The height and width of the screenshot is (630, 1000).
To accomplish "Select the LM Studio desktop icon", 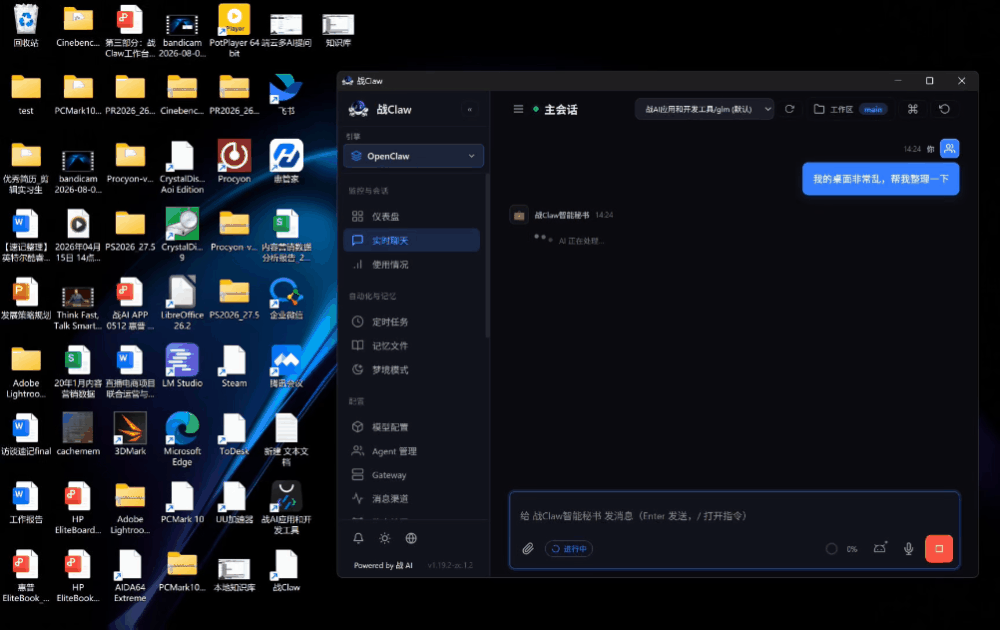I will click(x=182, y=366).
